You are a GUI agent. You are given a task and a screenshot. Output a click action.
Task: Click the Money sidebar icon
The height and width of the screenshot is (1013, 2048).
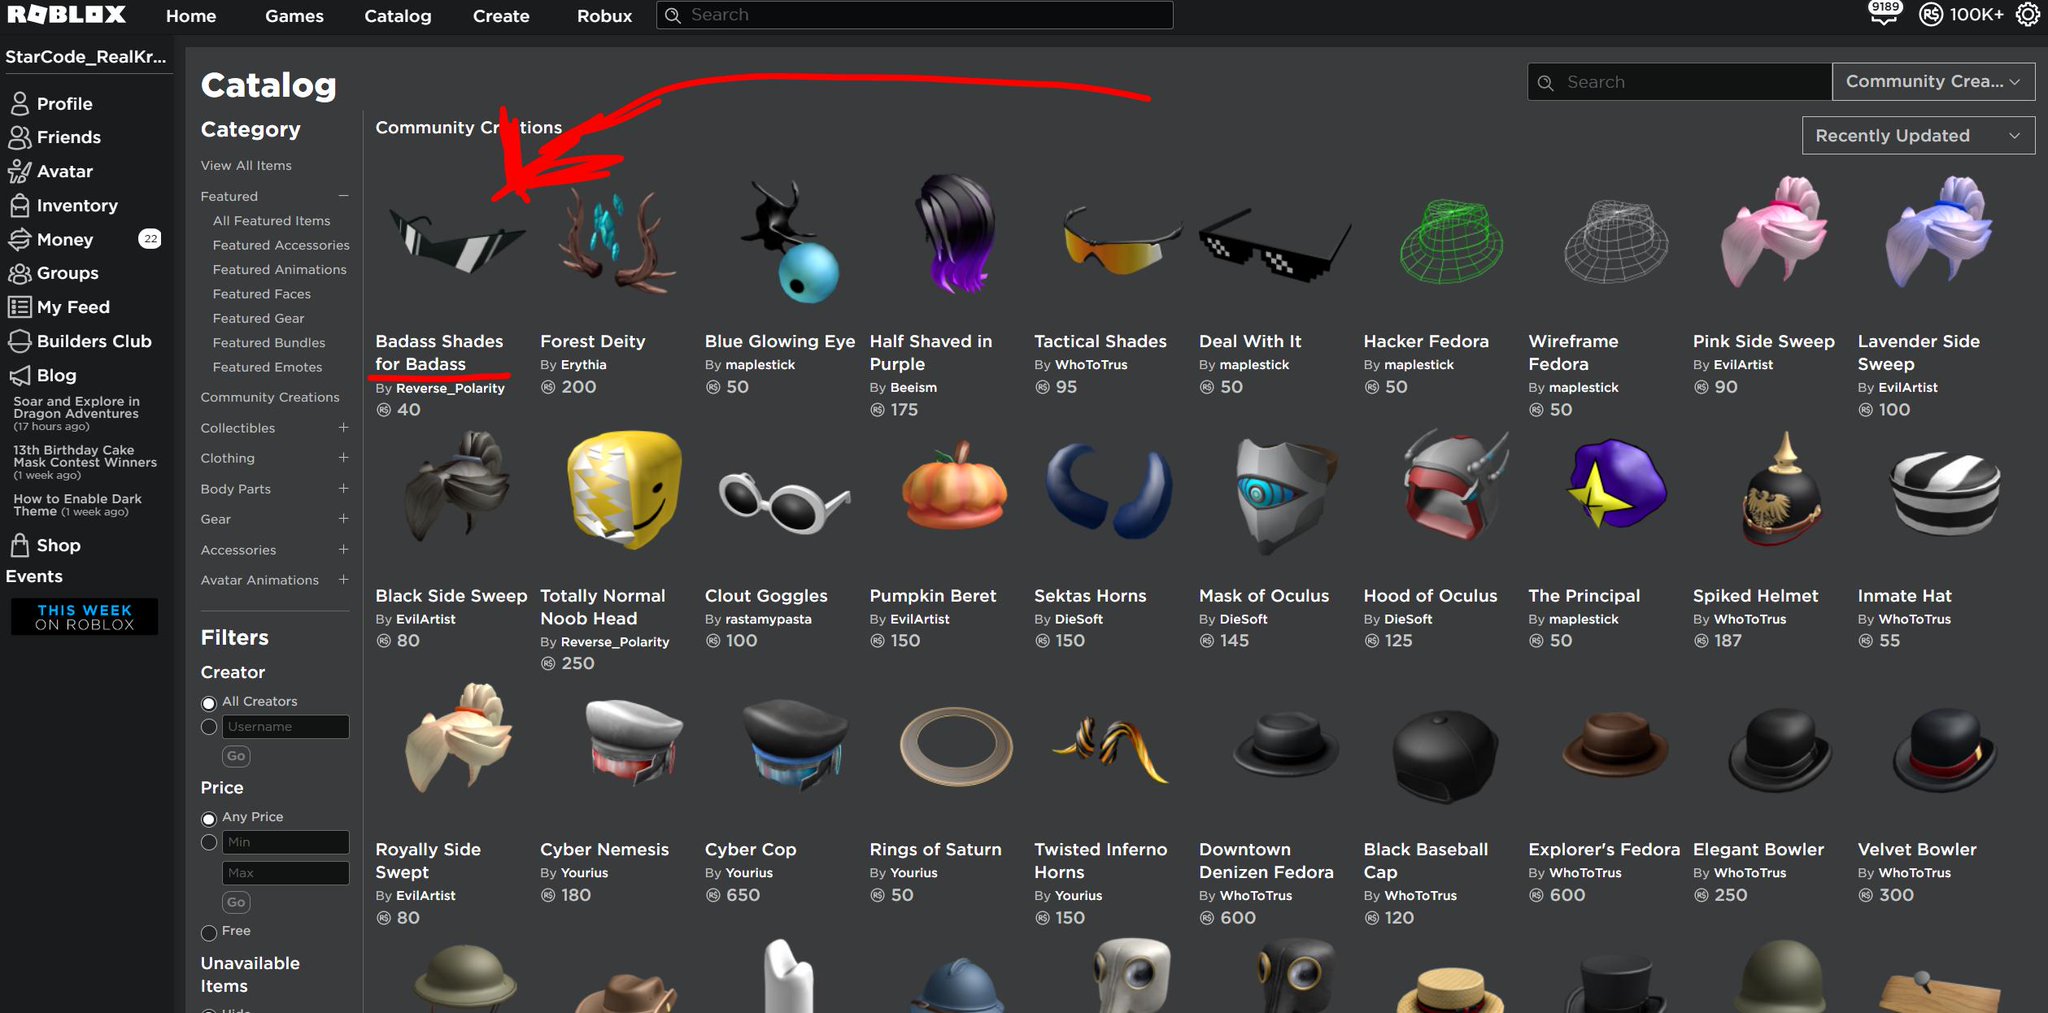[19, 239]
